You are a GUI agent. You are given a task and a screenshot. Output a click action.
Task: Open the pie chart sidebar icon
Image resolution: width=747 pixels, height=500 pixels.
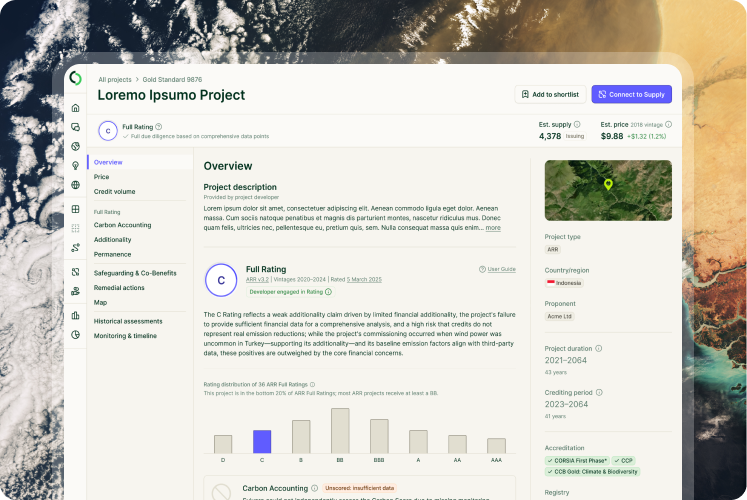75,335
